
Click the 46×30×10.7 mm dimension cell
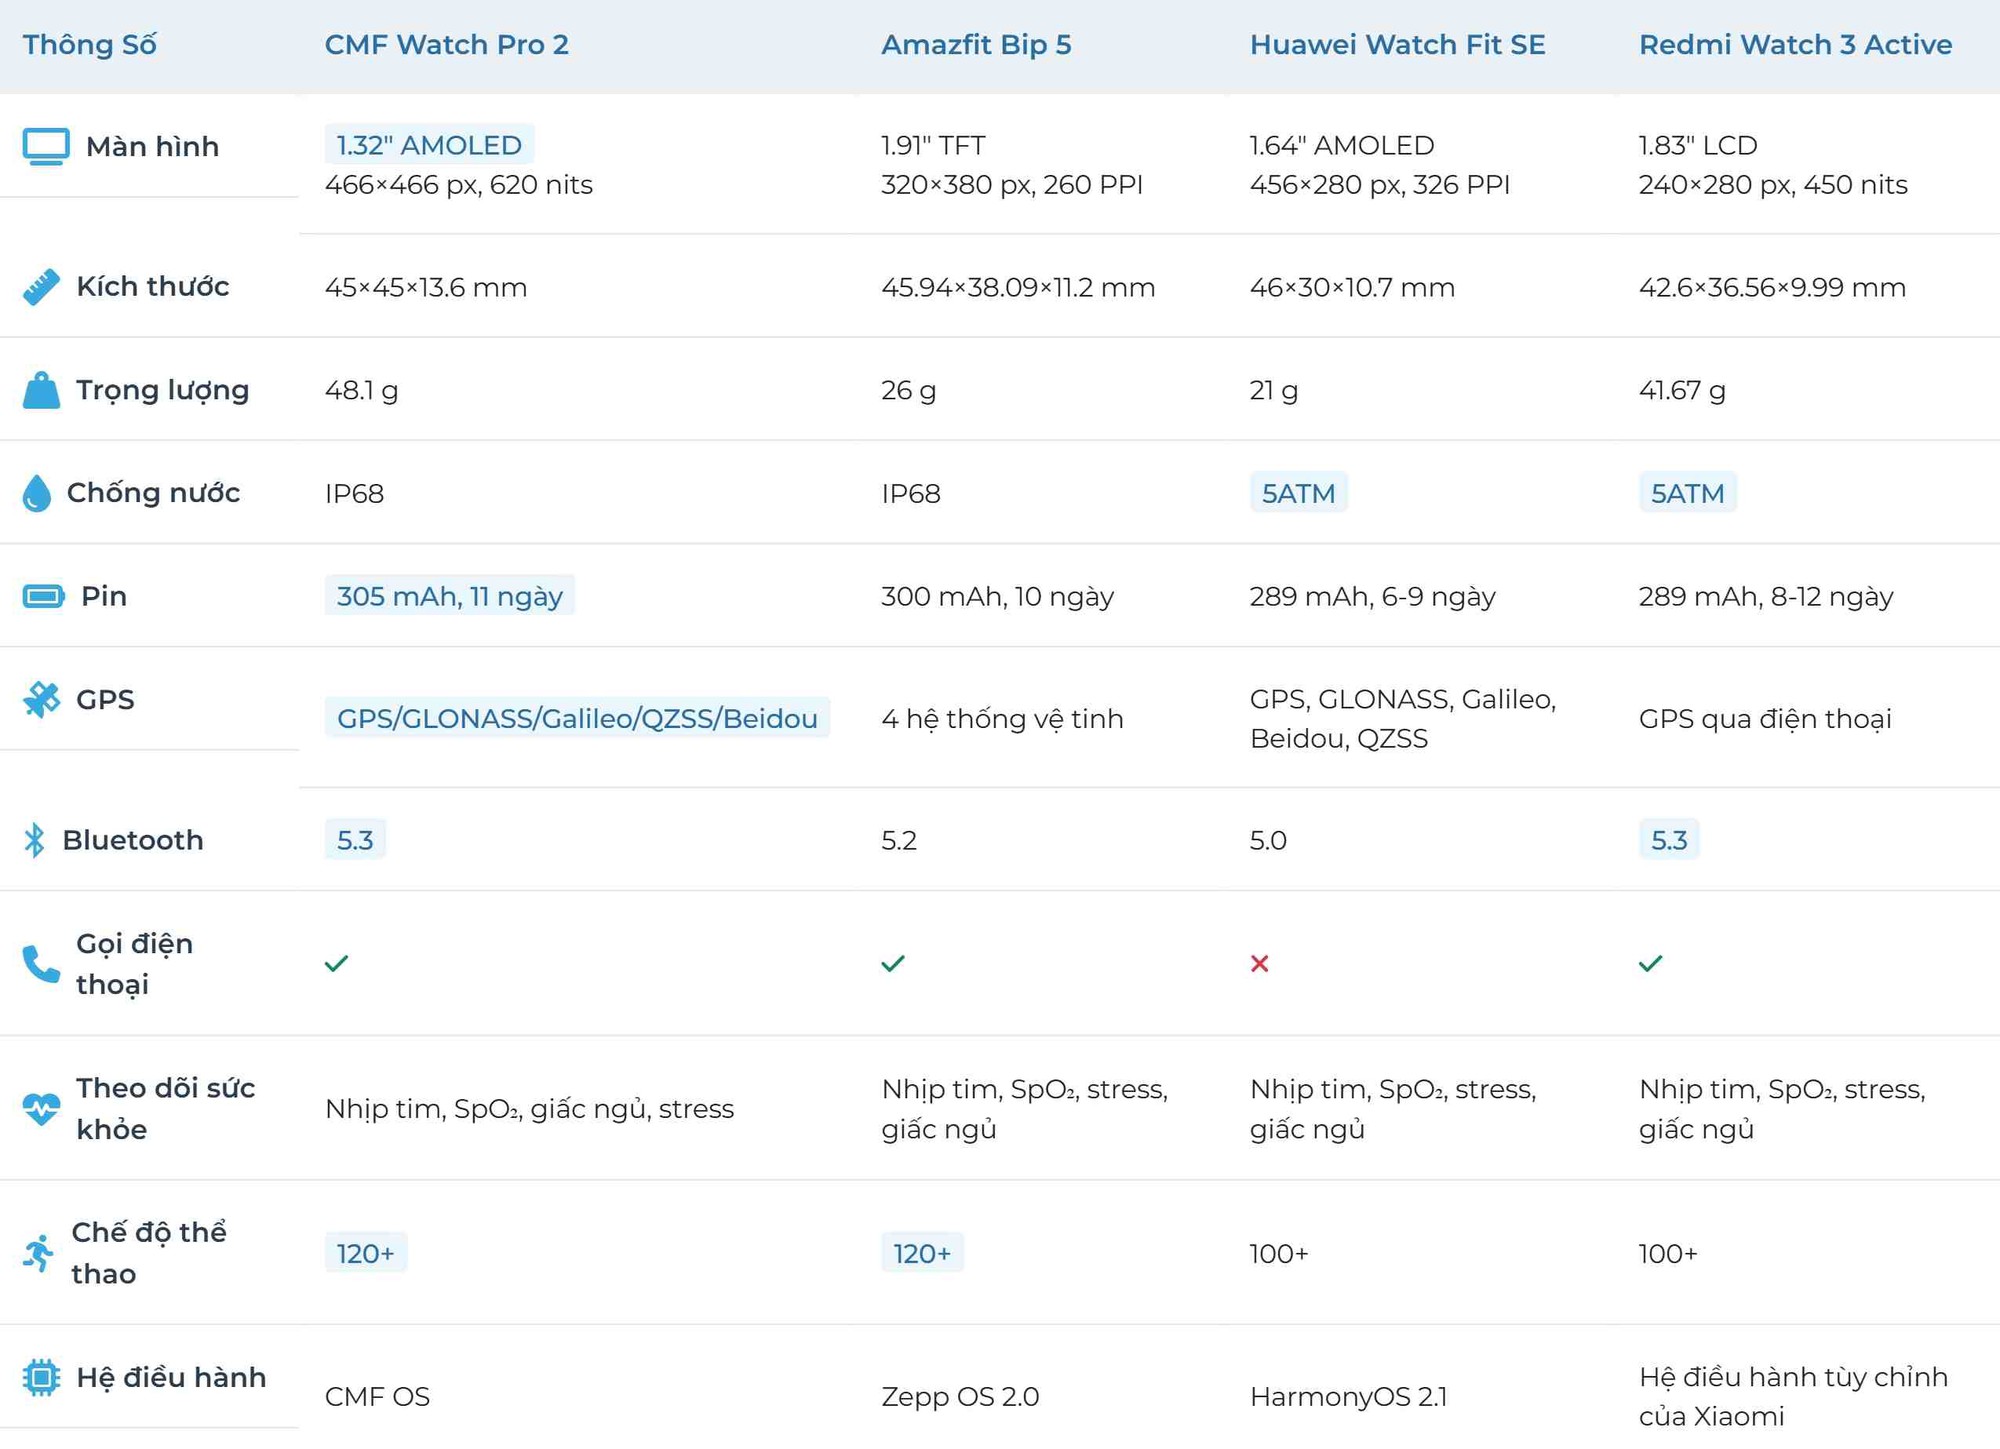(1352, 288)
